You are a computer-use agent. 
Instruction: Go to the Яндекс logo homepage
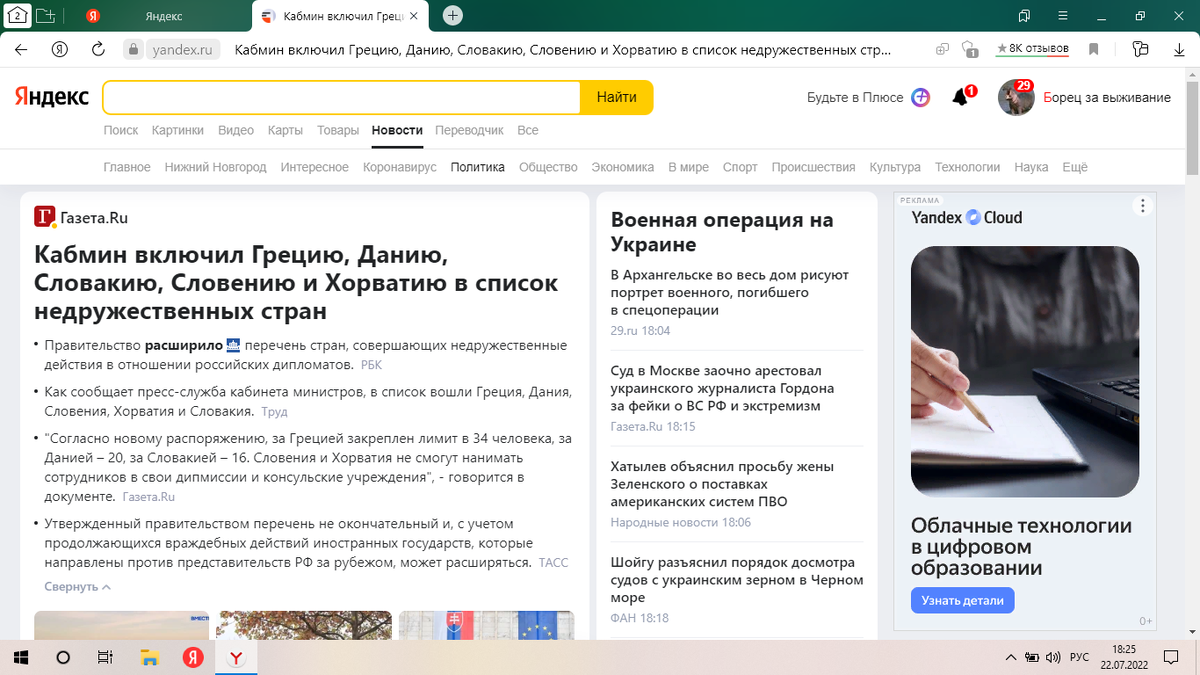coord(51,97)
